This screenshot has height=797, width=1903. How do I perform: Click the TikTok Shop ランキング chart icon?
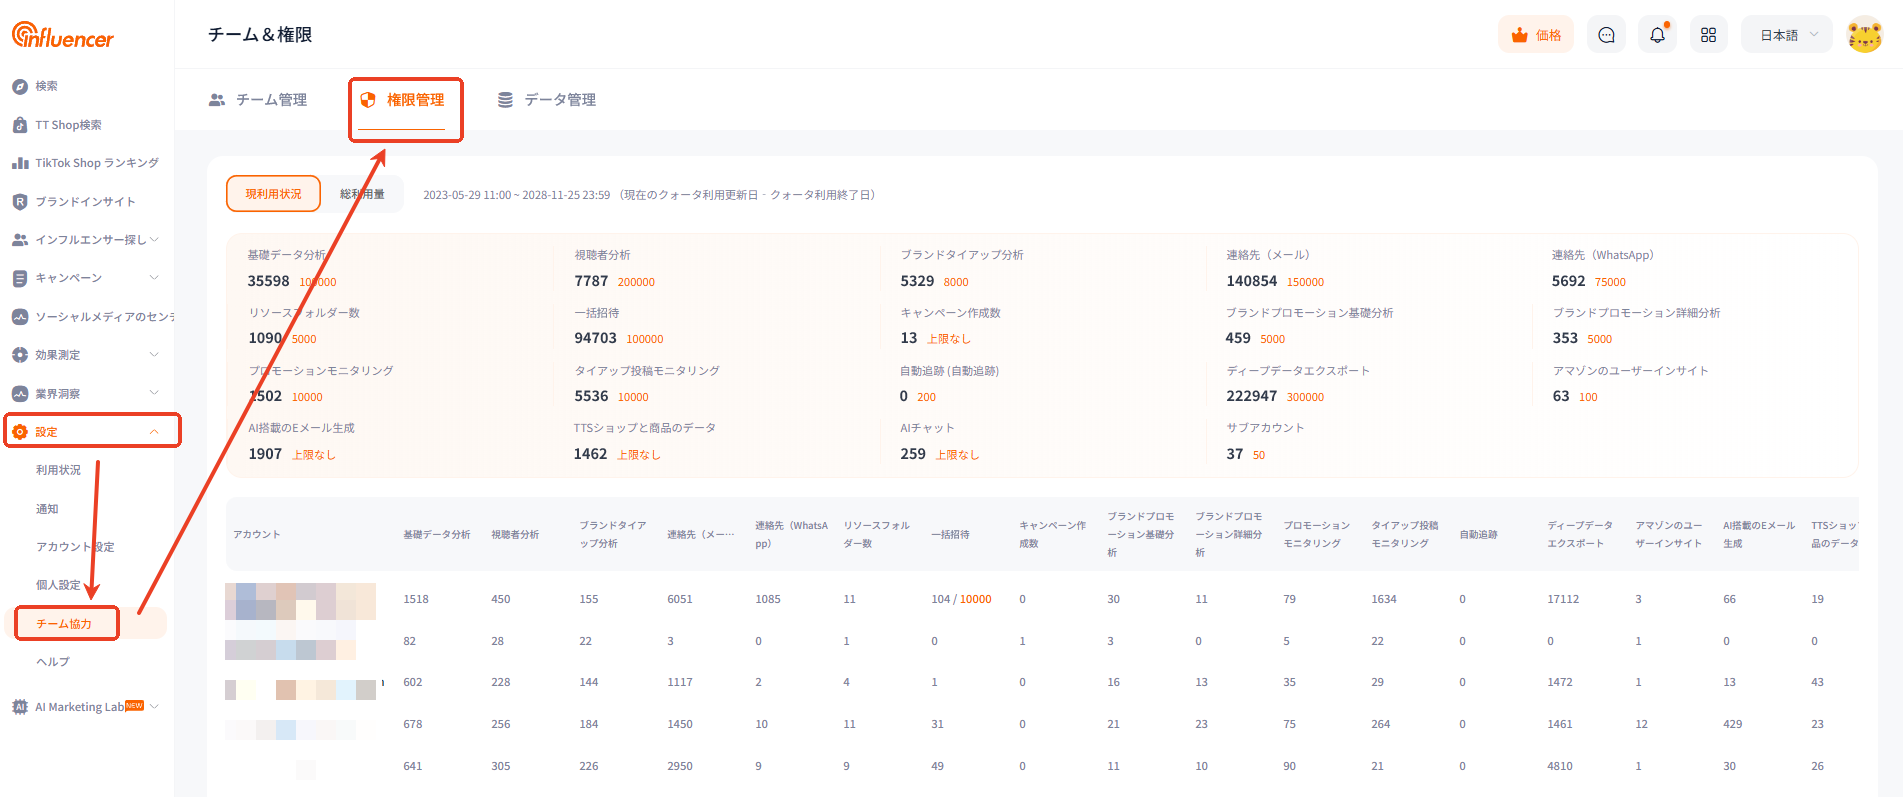[20, 163]
